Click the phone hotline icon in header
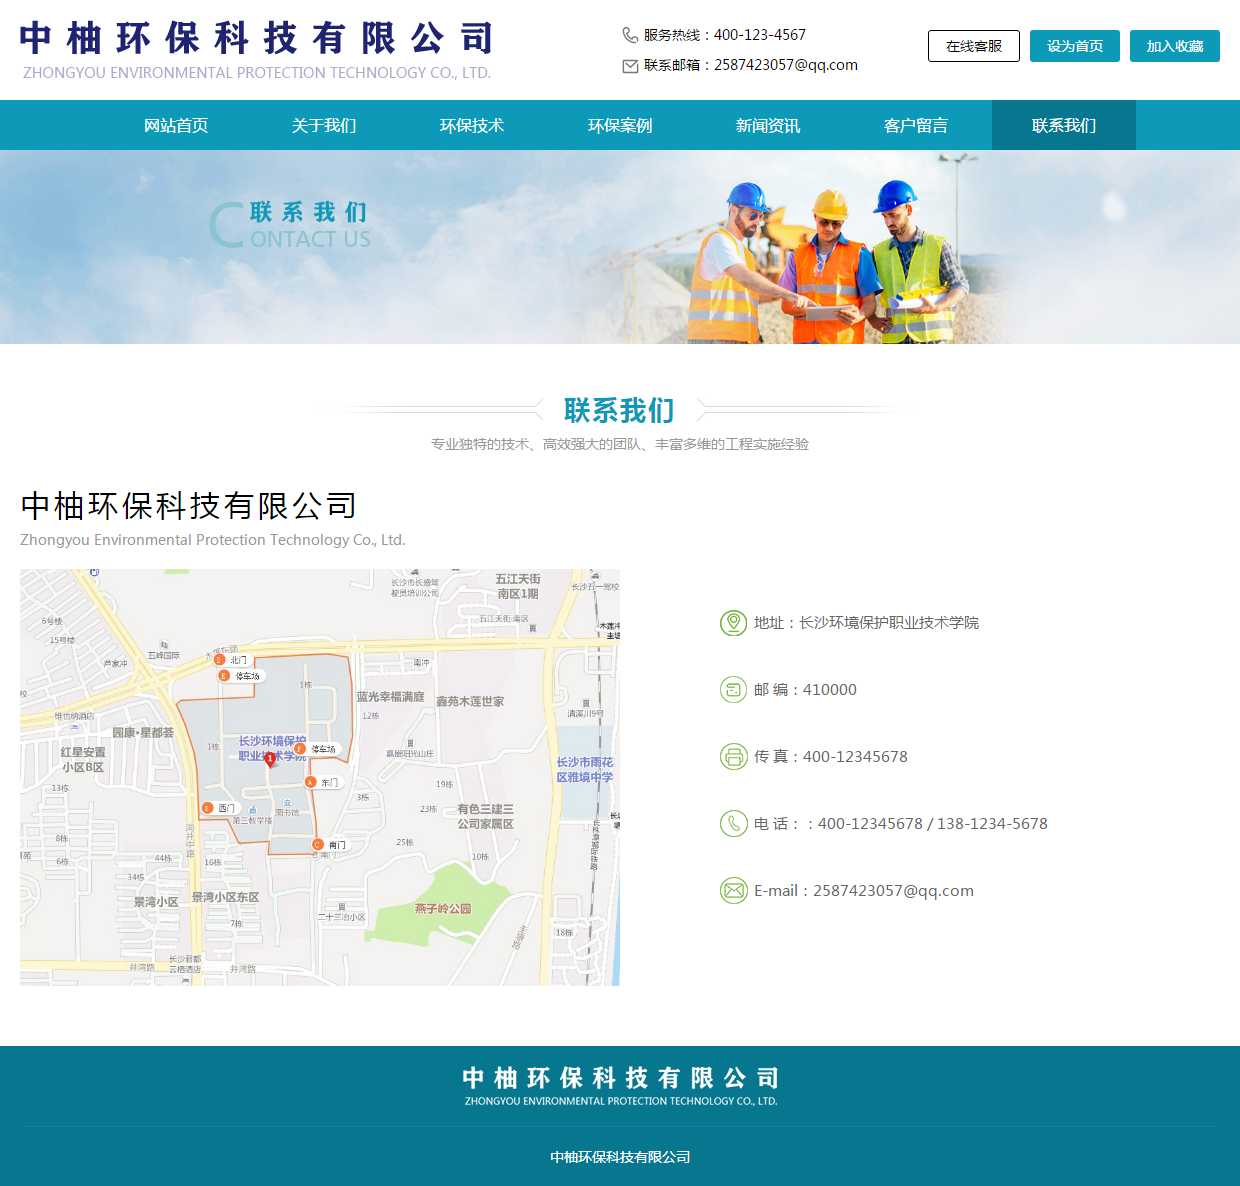 630,35
